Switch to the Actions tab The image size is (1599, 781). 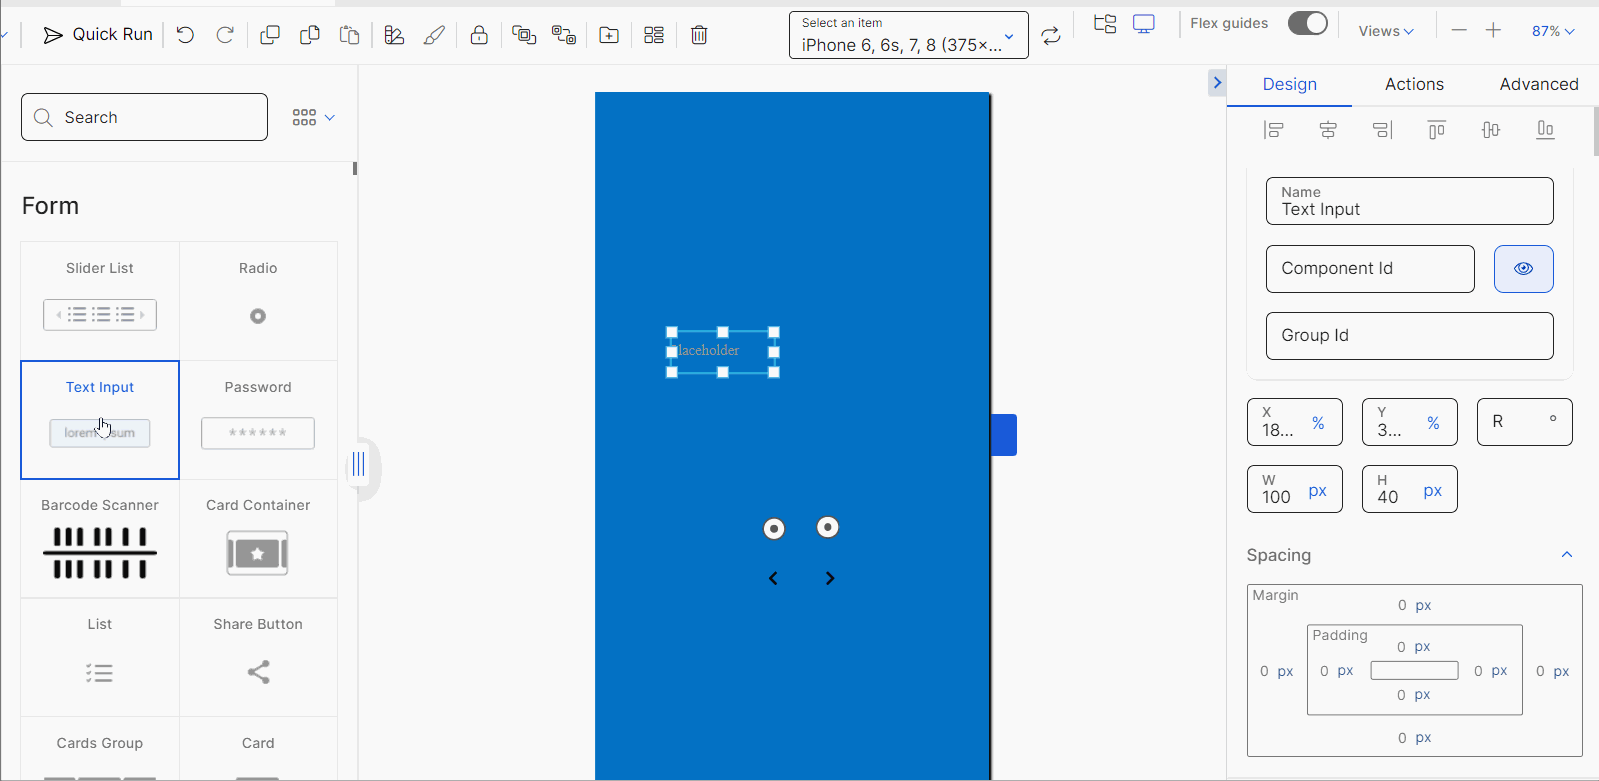(x=1414, y=84)
